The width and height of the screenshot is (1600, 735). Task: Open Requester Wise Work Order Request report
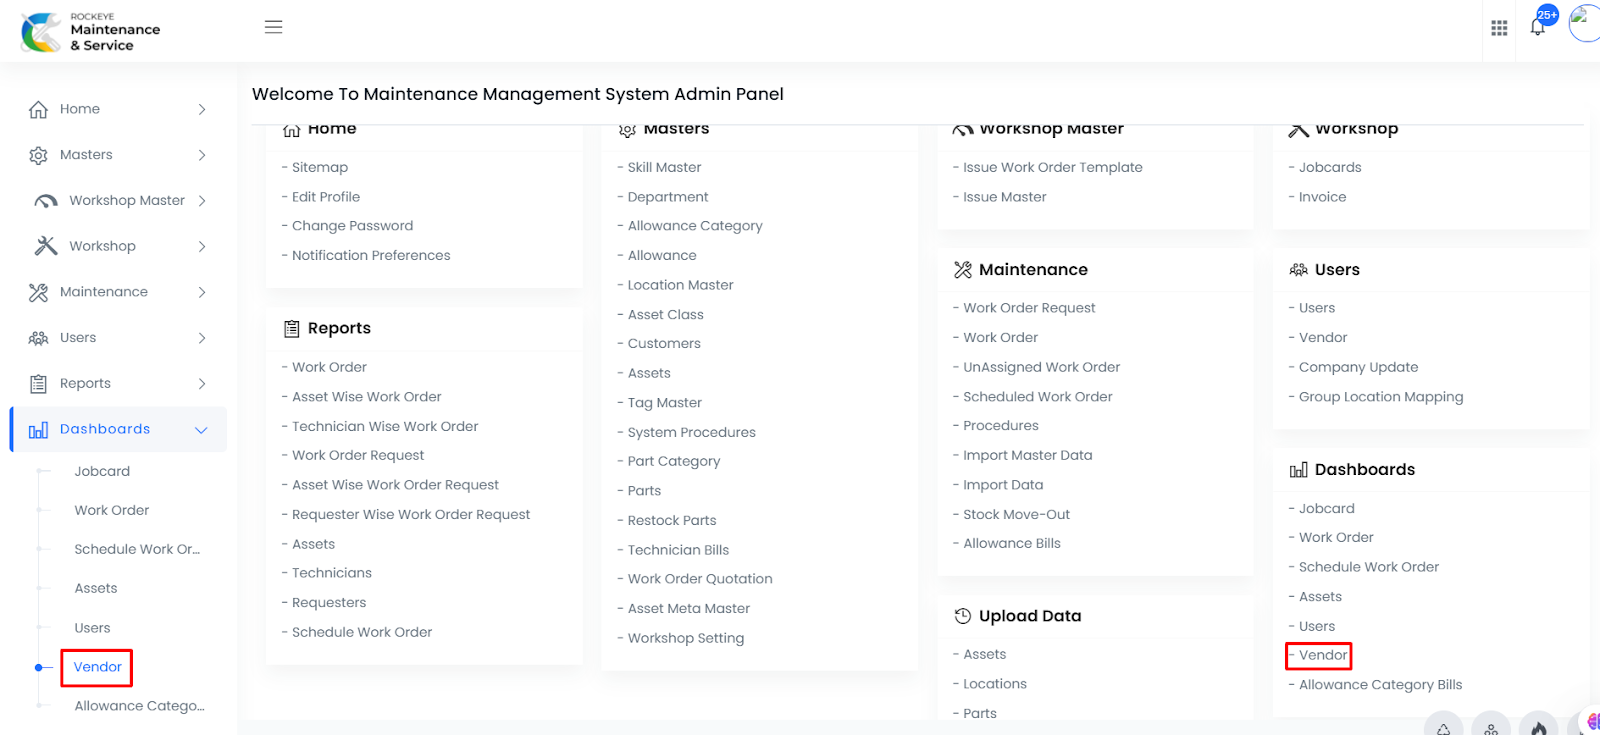[x=411, y=514]
